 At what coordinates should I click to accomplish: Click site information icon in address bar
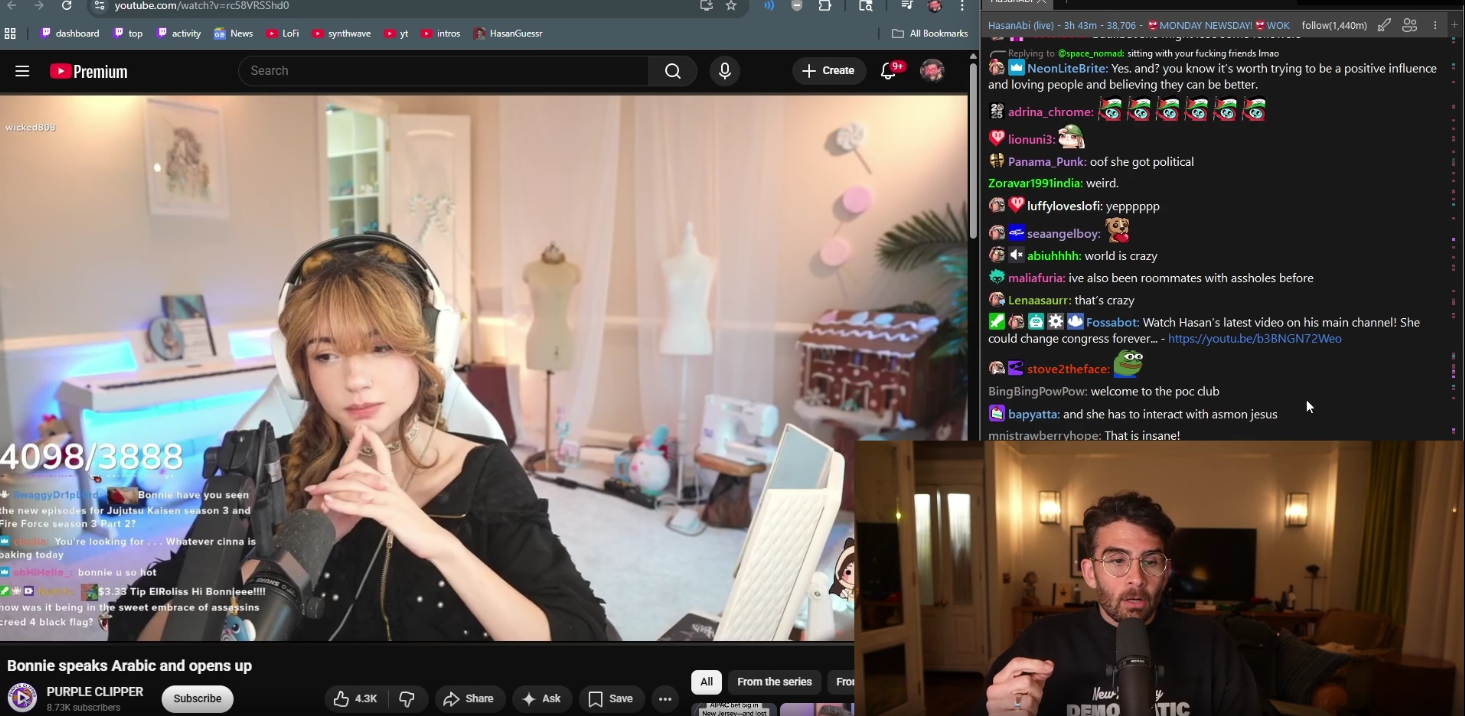click(x=98, y=6)
